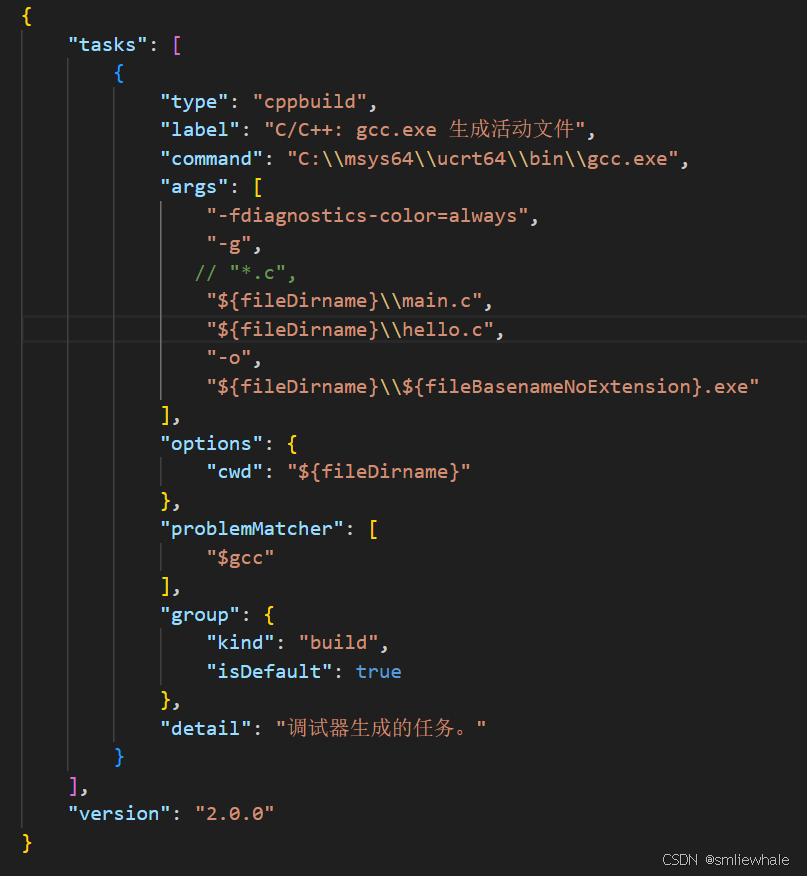Click the main.c argument string

tap(344, 301)
